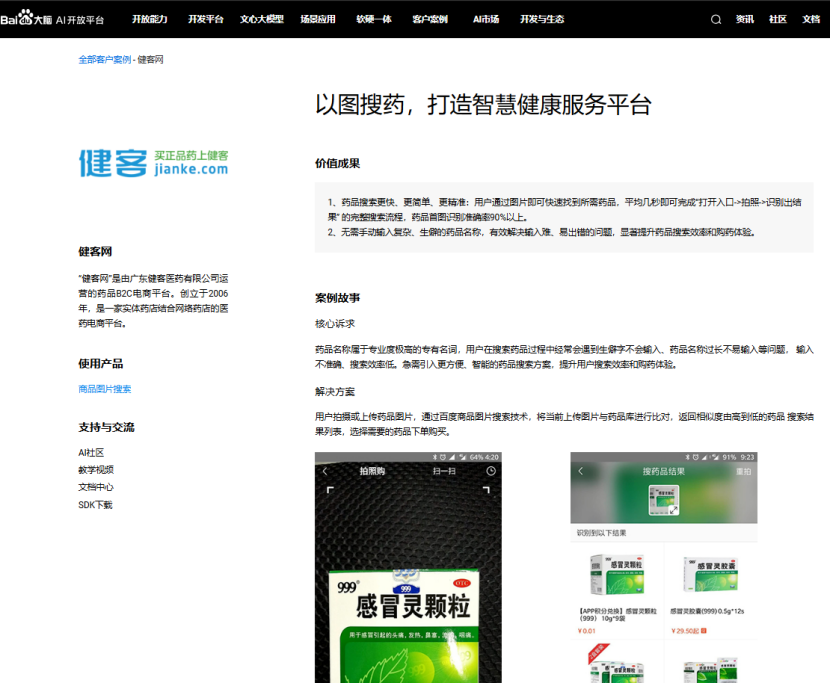Open the 教学视频 sidebar link

tap(95, 468)
